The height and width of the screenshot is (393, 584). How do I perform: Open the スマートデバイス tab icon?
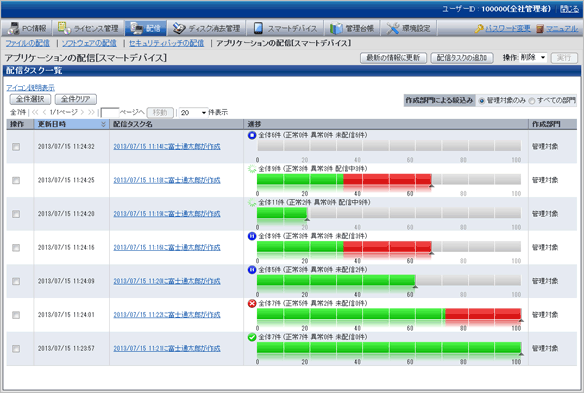pos(258,28)
